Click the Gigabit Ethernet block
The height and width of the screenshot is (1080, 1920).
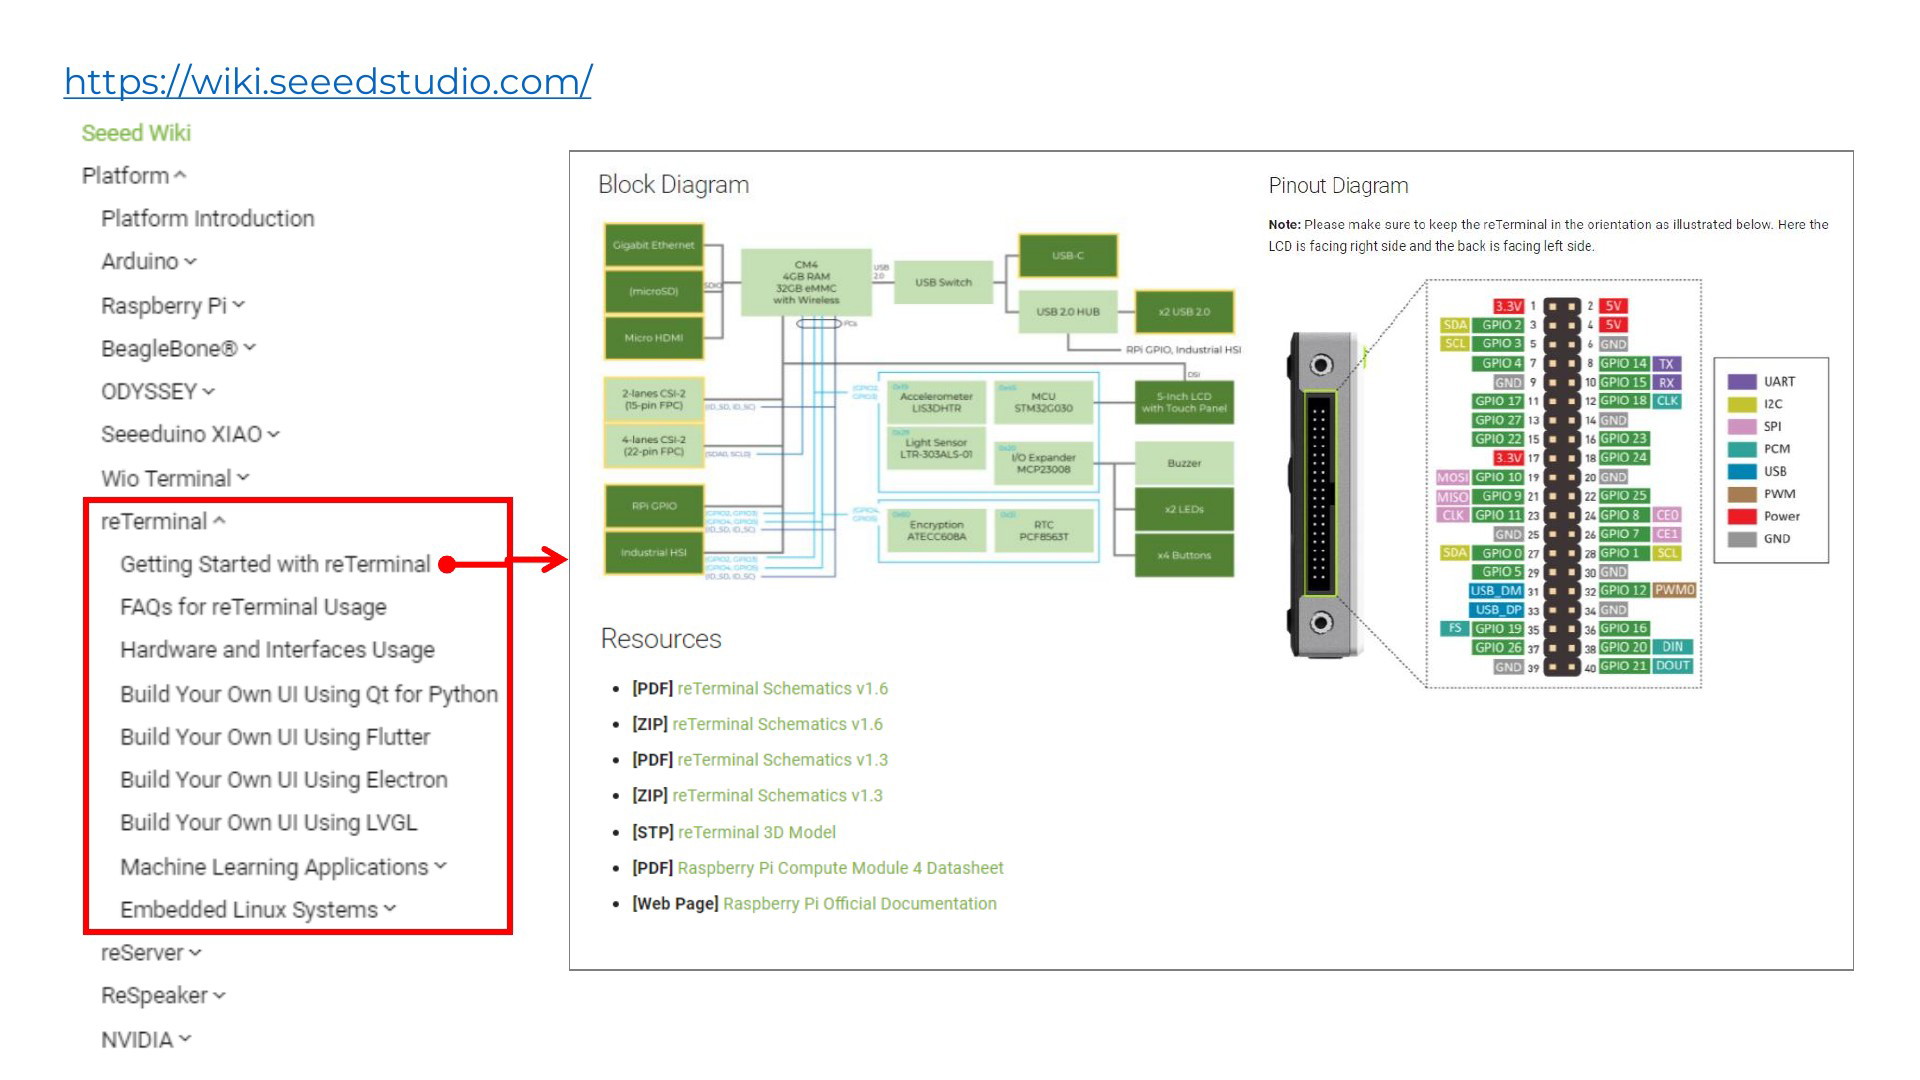point(654,245)
